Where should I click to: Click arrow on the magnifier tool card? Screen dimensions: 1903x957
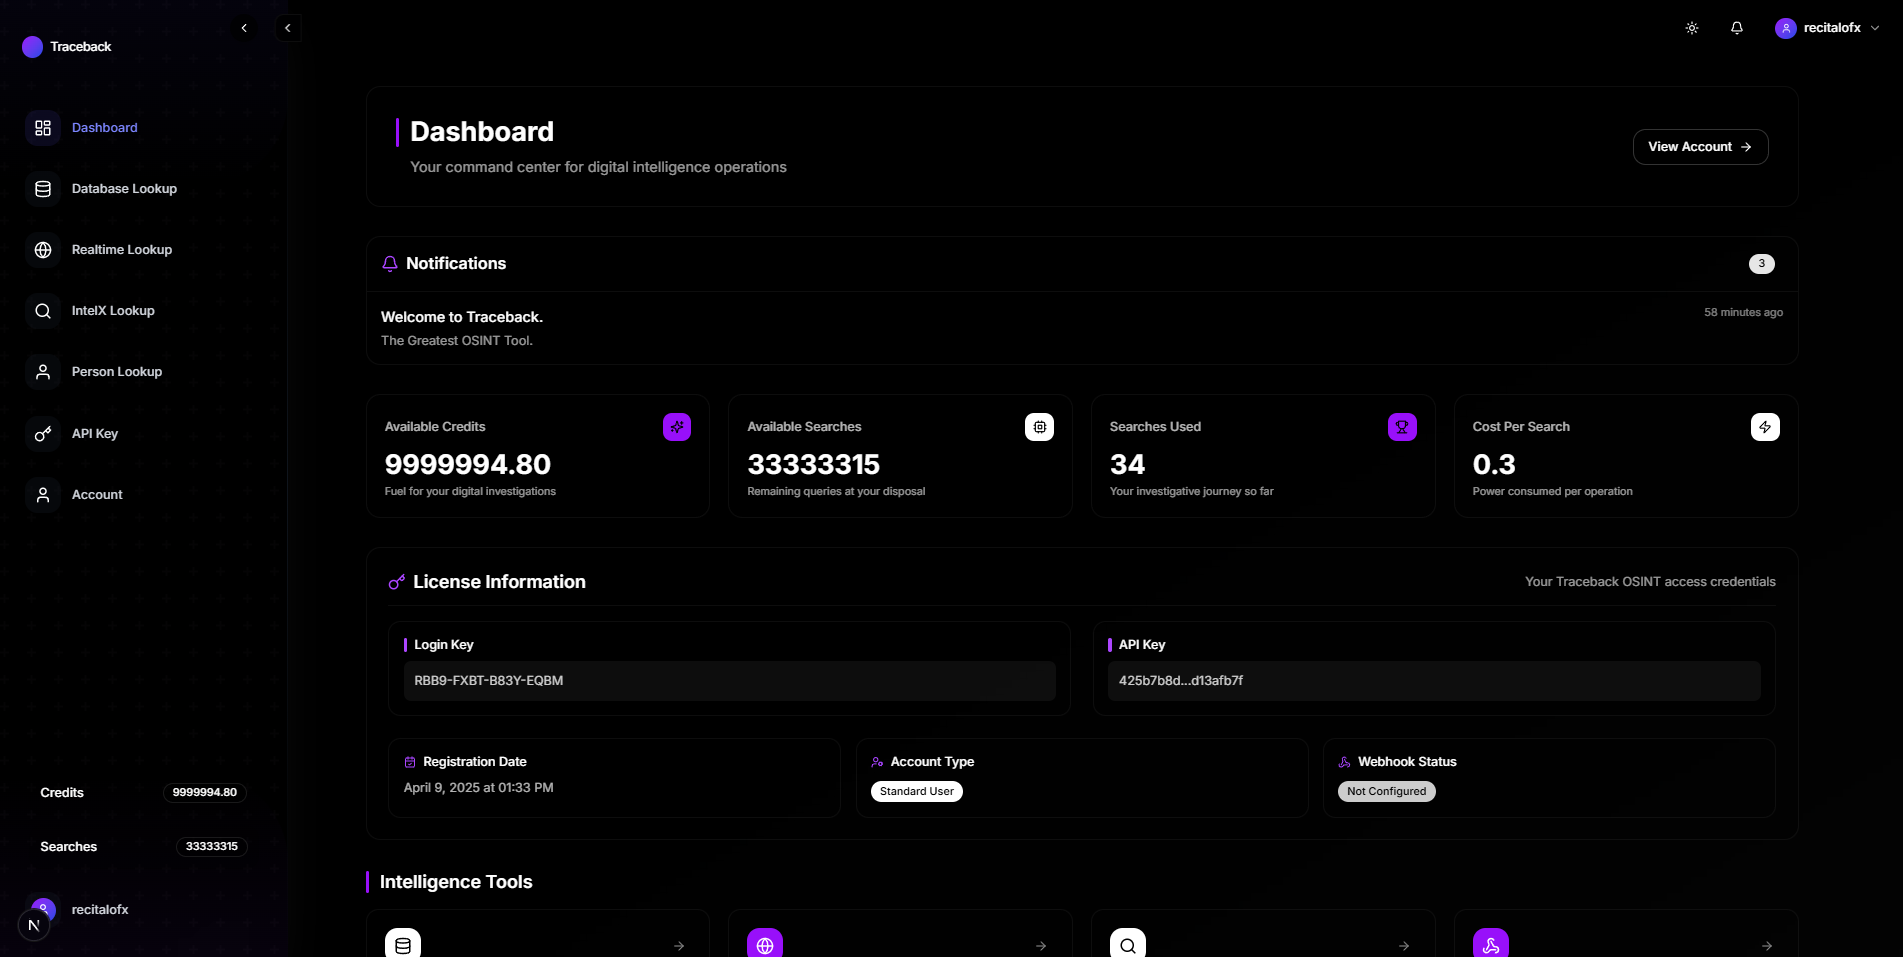click(1404, 946)
